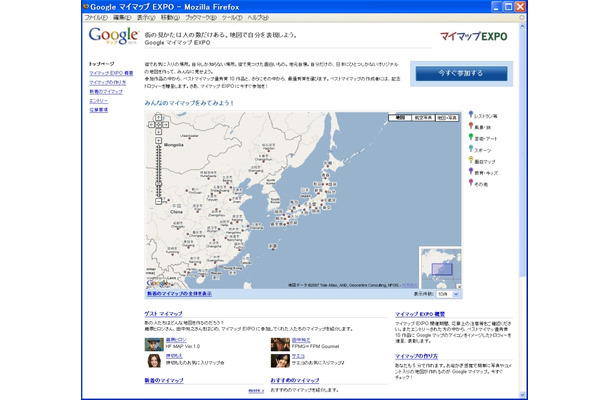This screenshot has width=610, height=400.
Task: Zoom out with the map minus button
Action: pos(158,201)
